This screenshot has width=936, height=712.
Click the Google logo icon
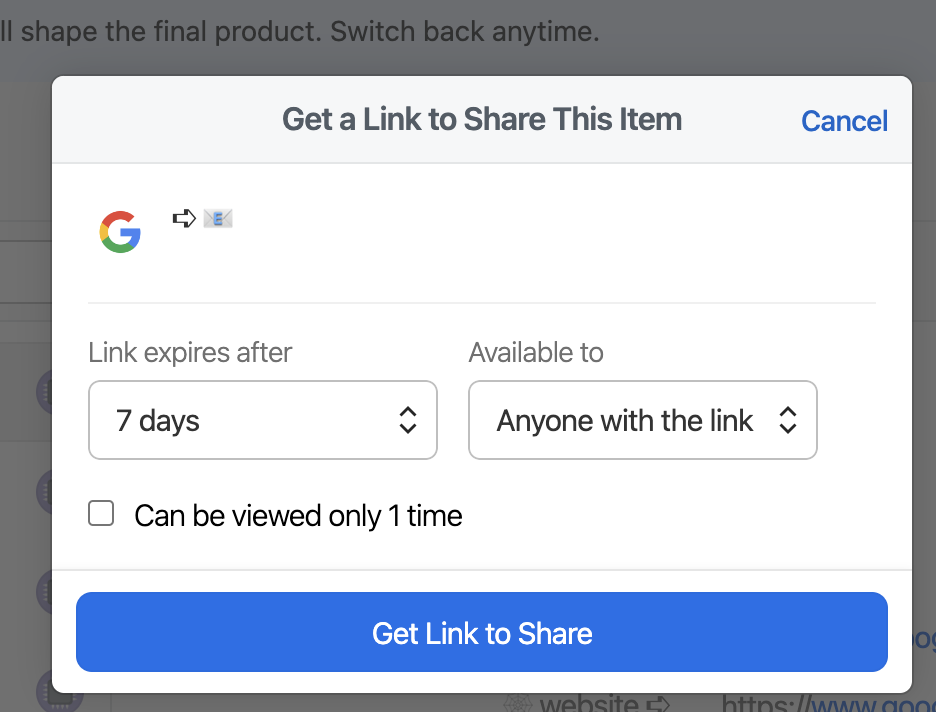120,232
